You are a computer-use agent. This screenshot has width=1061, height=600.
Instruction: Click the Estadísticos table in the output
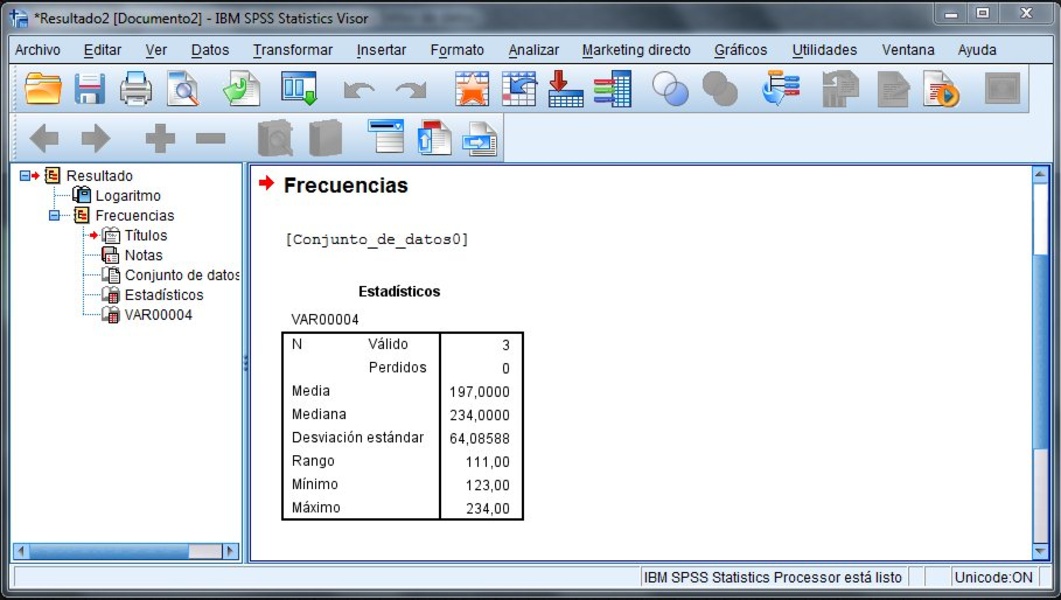(402, 425)
